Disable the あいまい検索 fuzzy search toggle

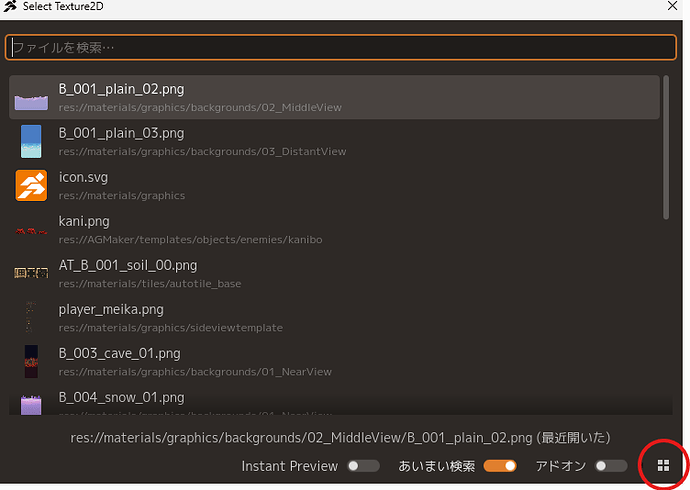(x=500, y=466)
